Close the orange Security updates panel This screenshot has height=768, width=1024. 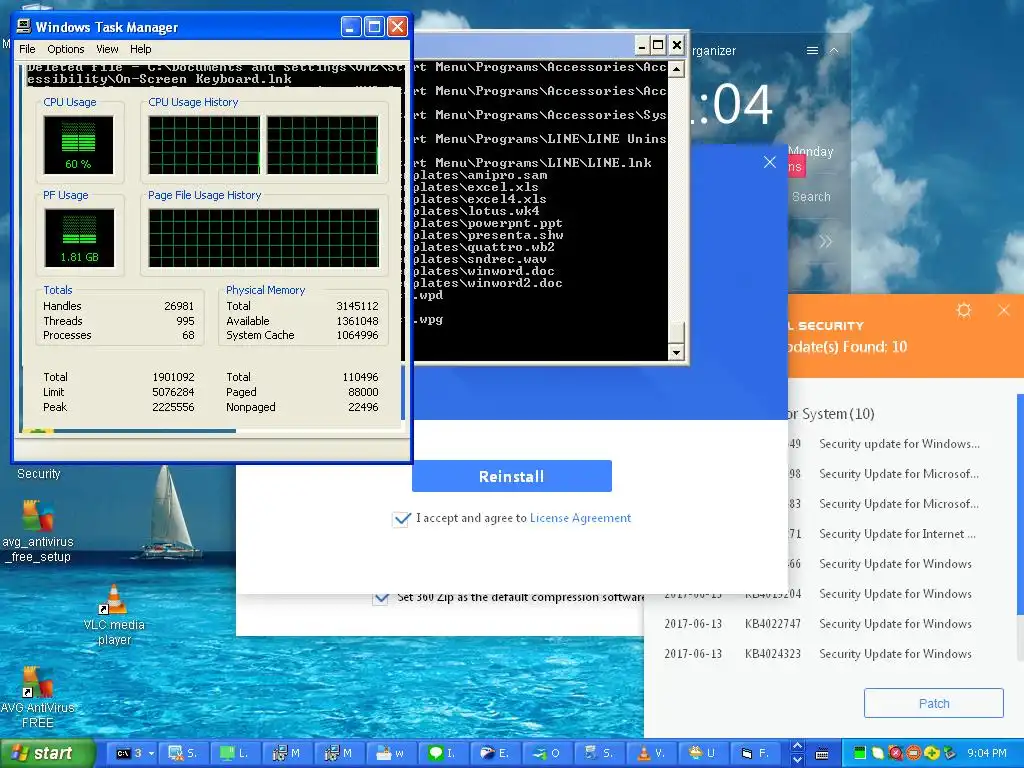click(1004, 310)
